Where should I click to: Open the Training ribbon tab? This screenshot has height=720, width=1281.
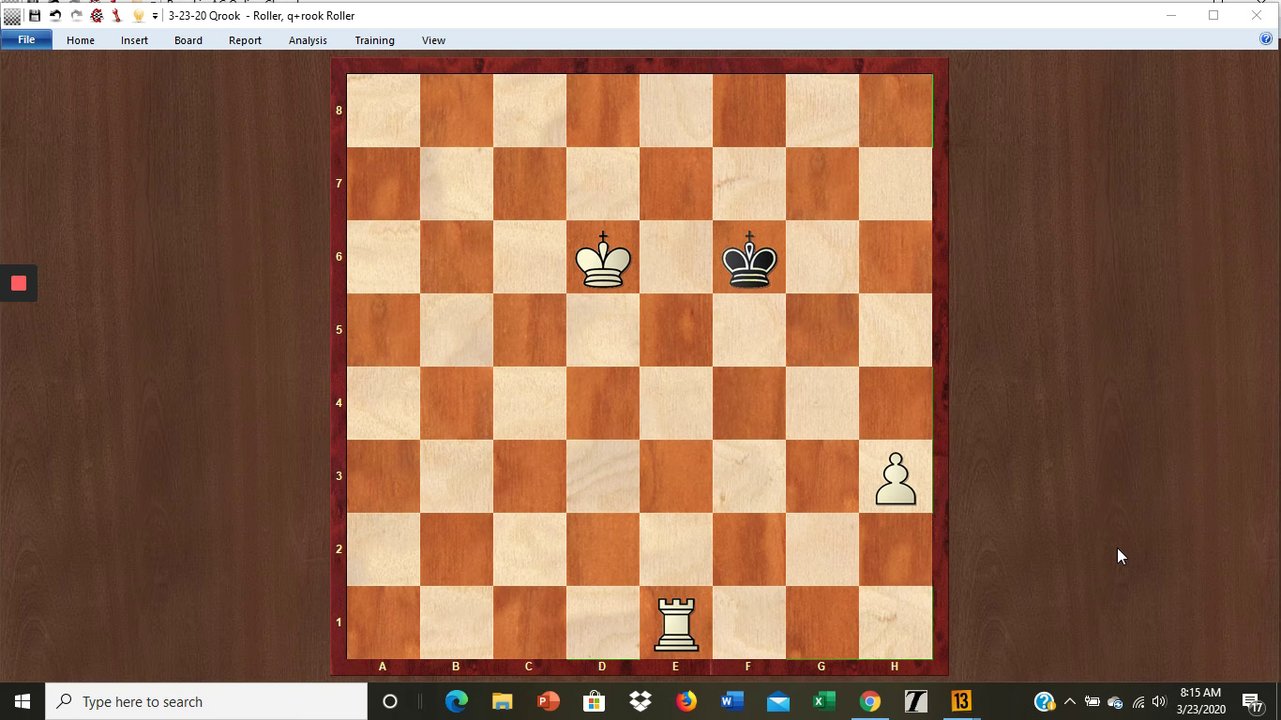[x=375, y=40]
